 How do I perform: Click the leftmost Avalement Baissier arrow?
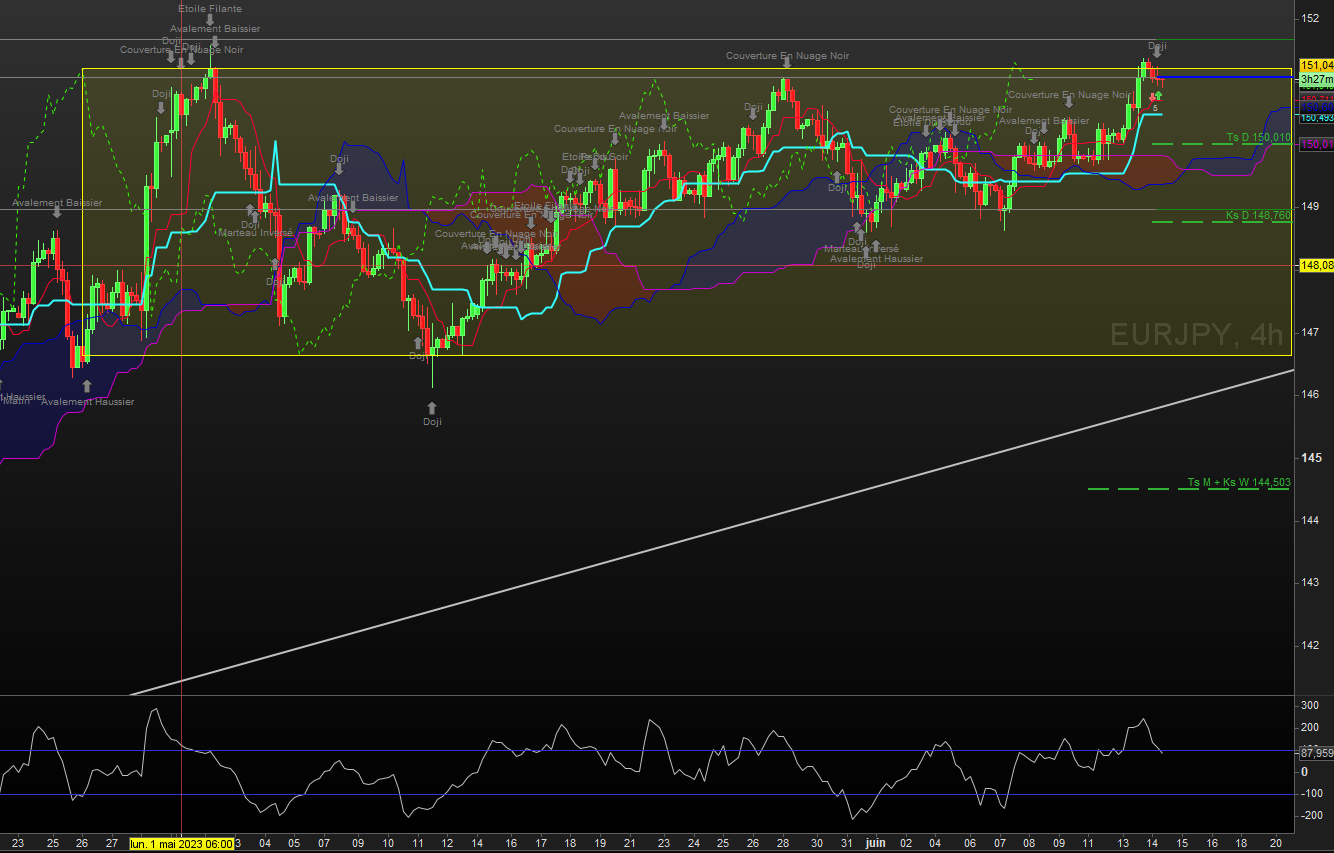57,214
